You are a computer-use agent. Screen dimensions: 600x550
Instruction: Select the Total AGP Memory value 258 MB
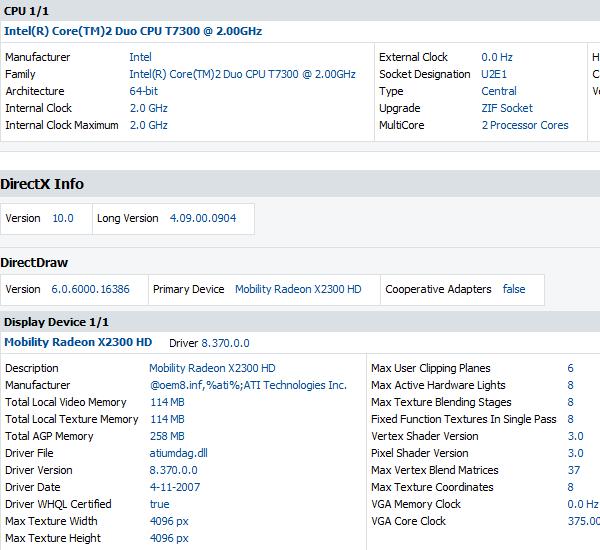pos(167,436)
